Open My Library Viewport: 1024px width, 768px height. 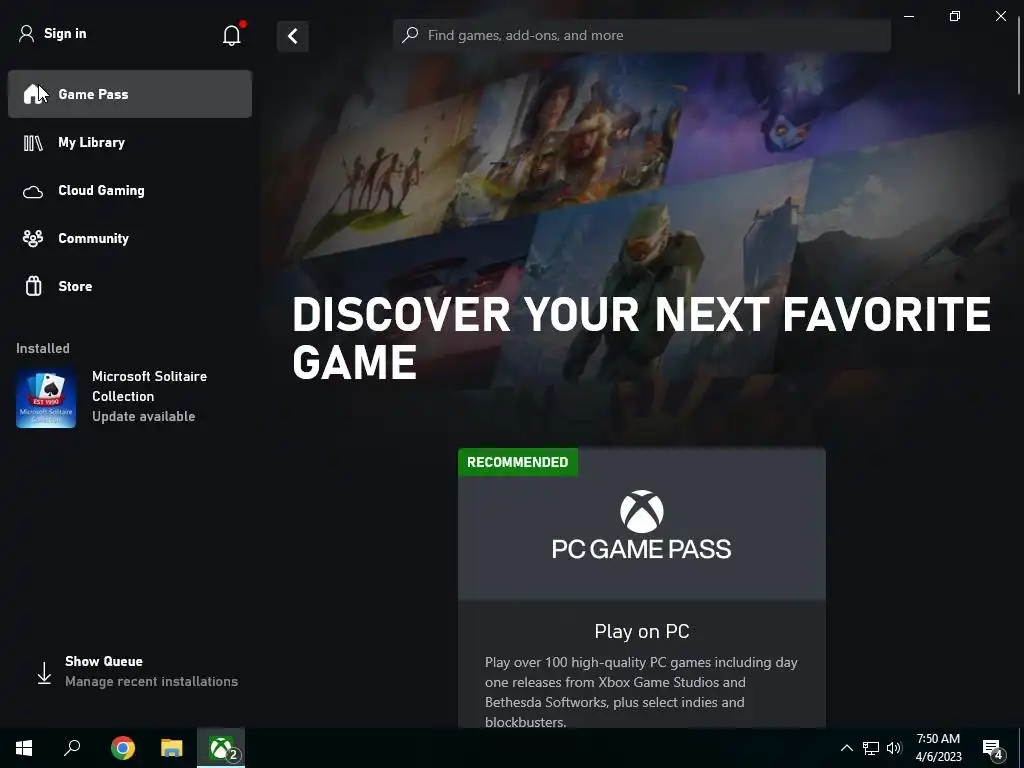point(130,142)
